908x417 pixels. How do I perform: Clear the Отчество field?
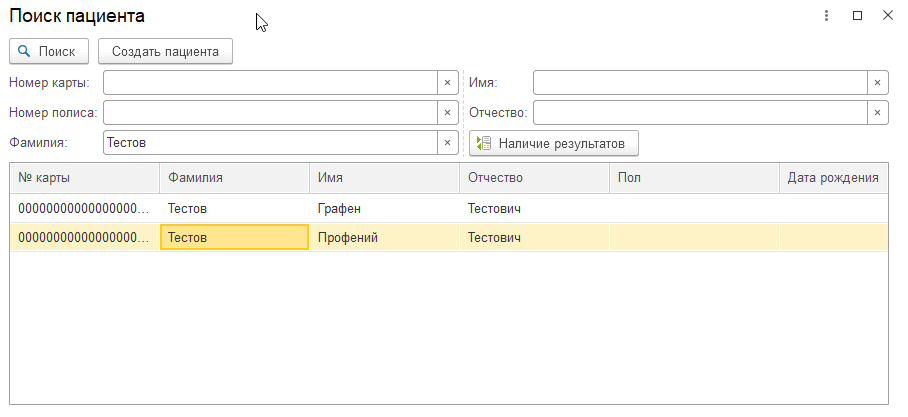[877, 113]
